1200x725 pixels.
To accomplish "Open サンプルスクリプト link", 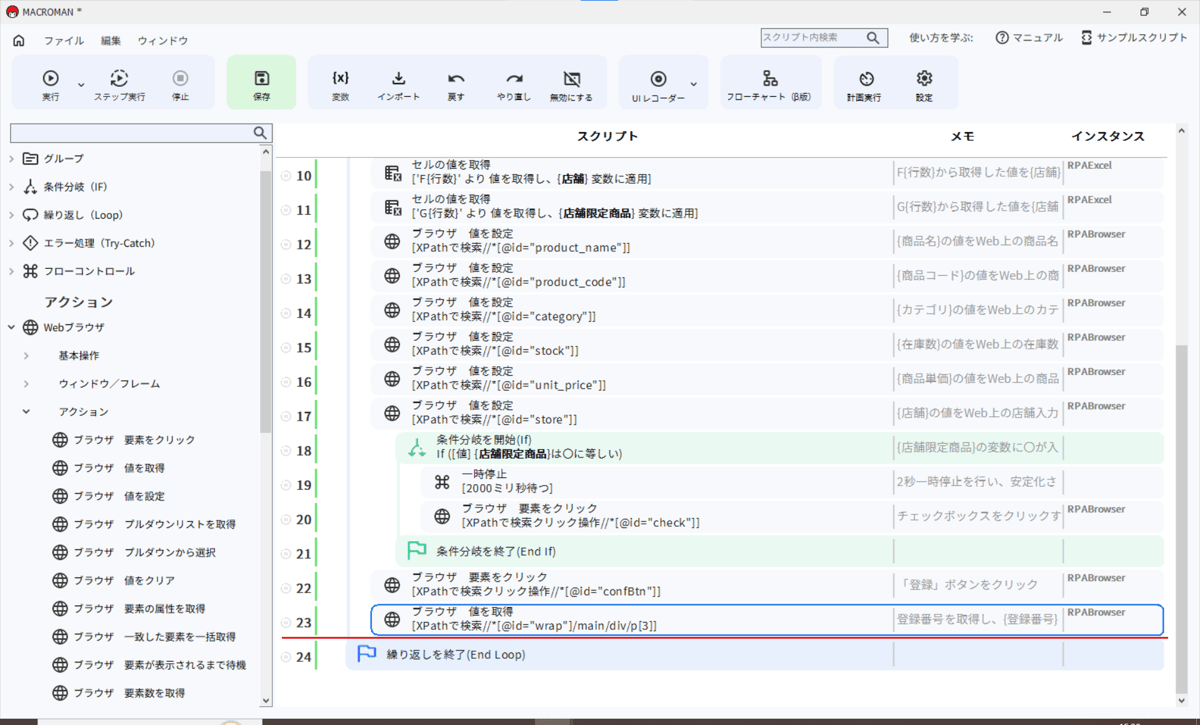I will click(1134, 37).
